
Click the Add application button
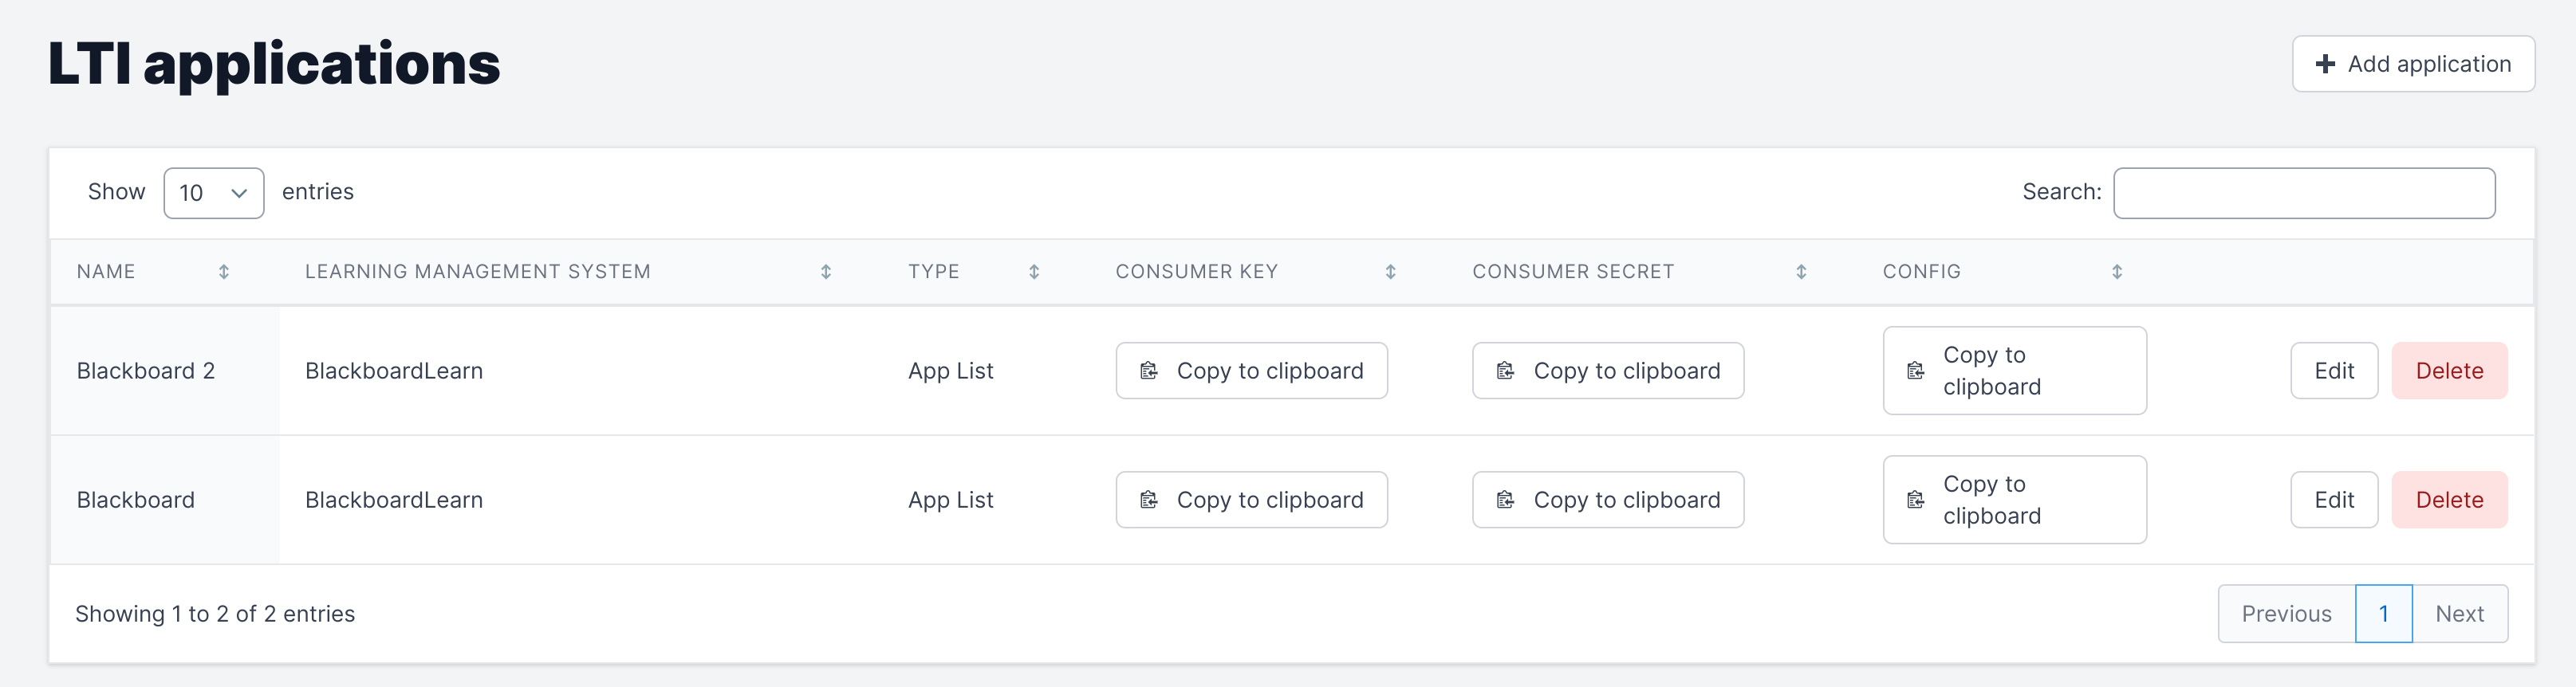pos(2413,64)
